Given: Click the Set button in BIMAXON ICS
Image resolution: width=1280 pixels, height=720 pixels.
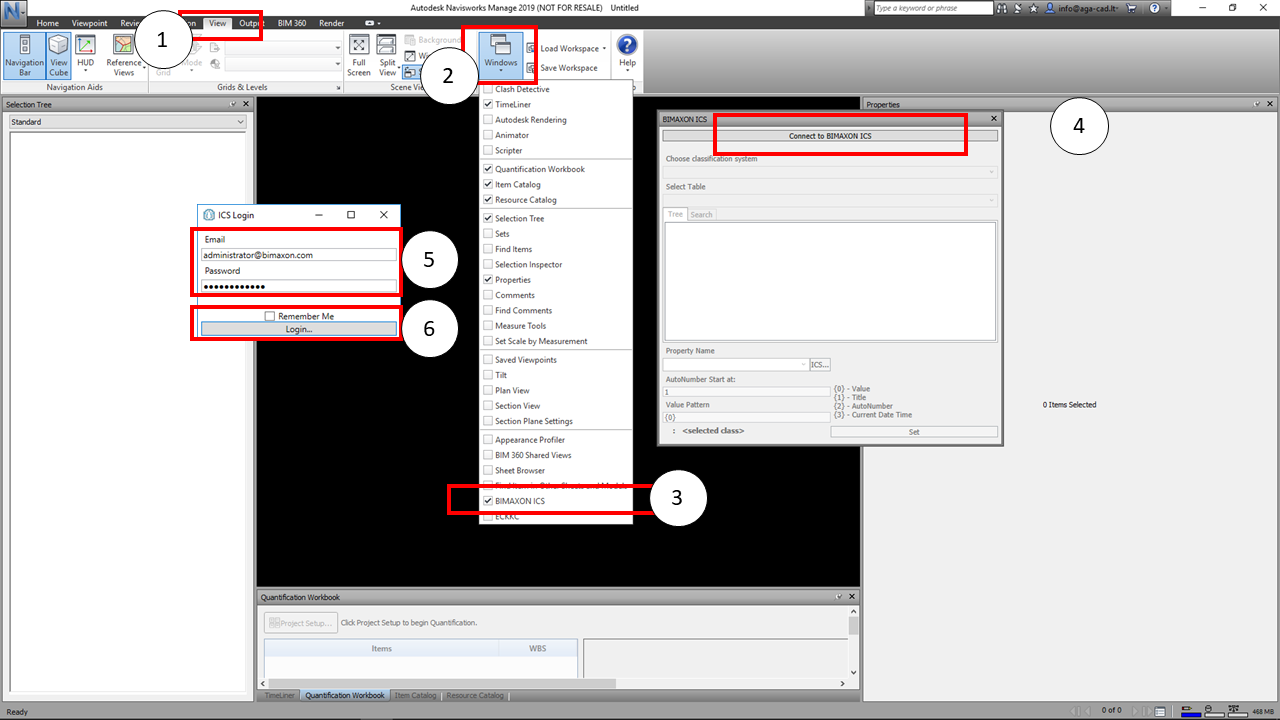Looking at the screenshot, I should point(914,432).
